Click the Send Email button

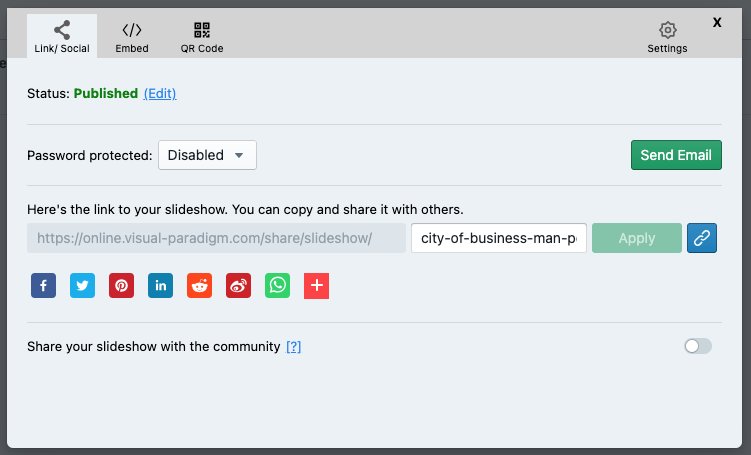pyautogui.click(x=676, y=155)
